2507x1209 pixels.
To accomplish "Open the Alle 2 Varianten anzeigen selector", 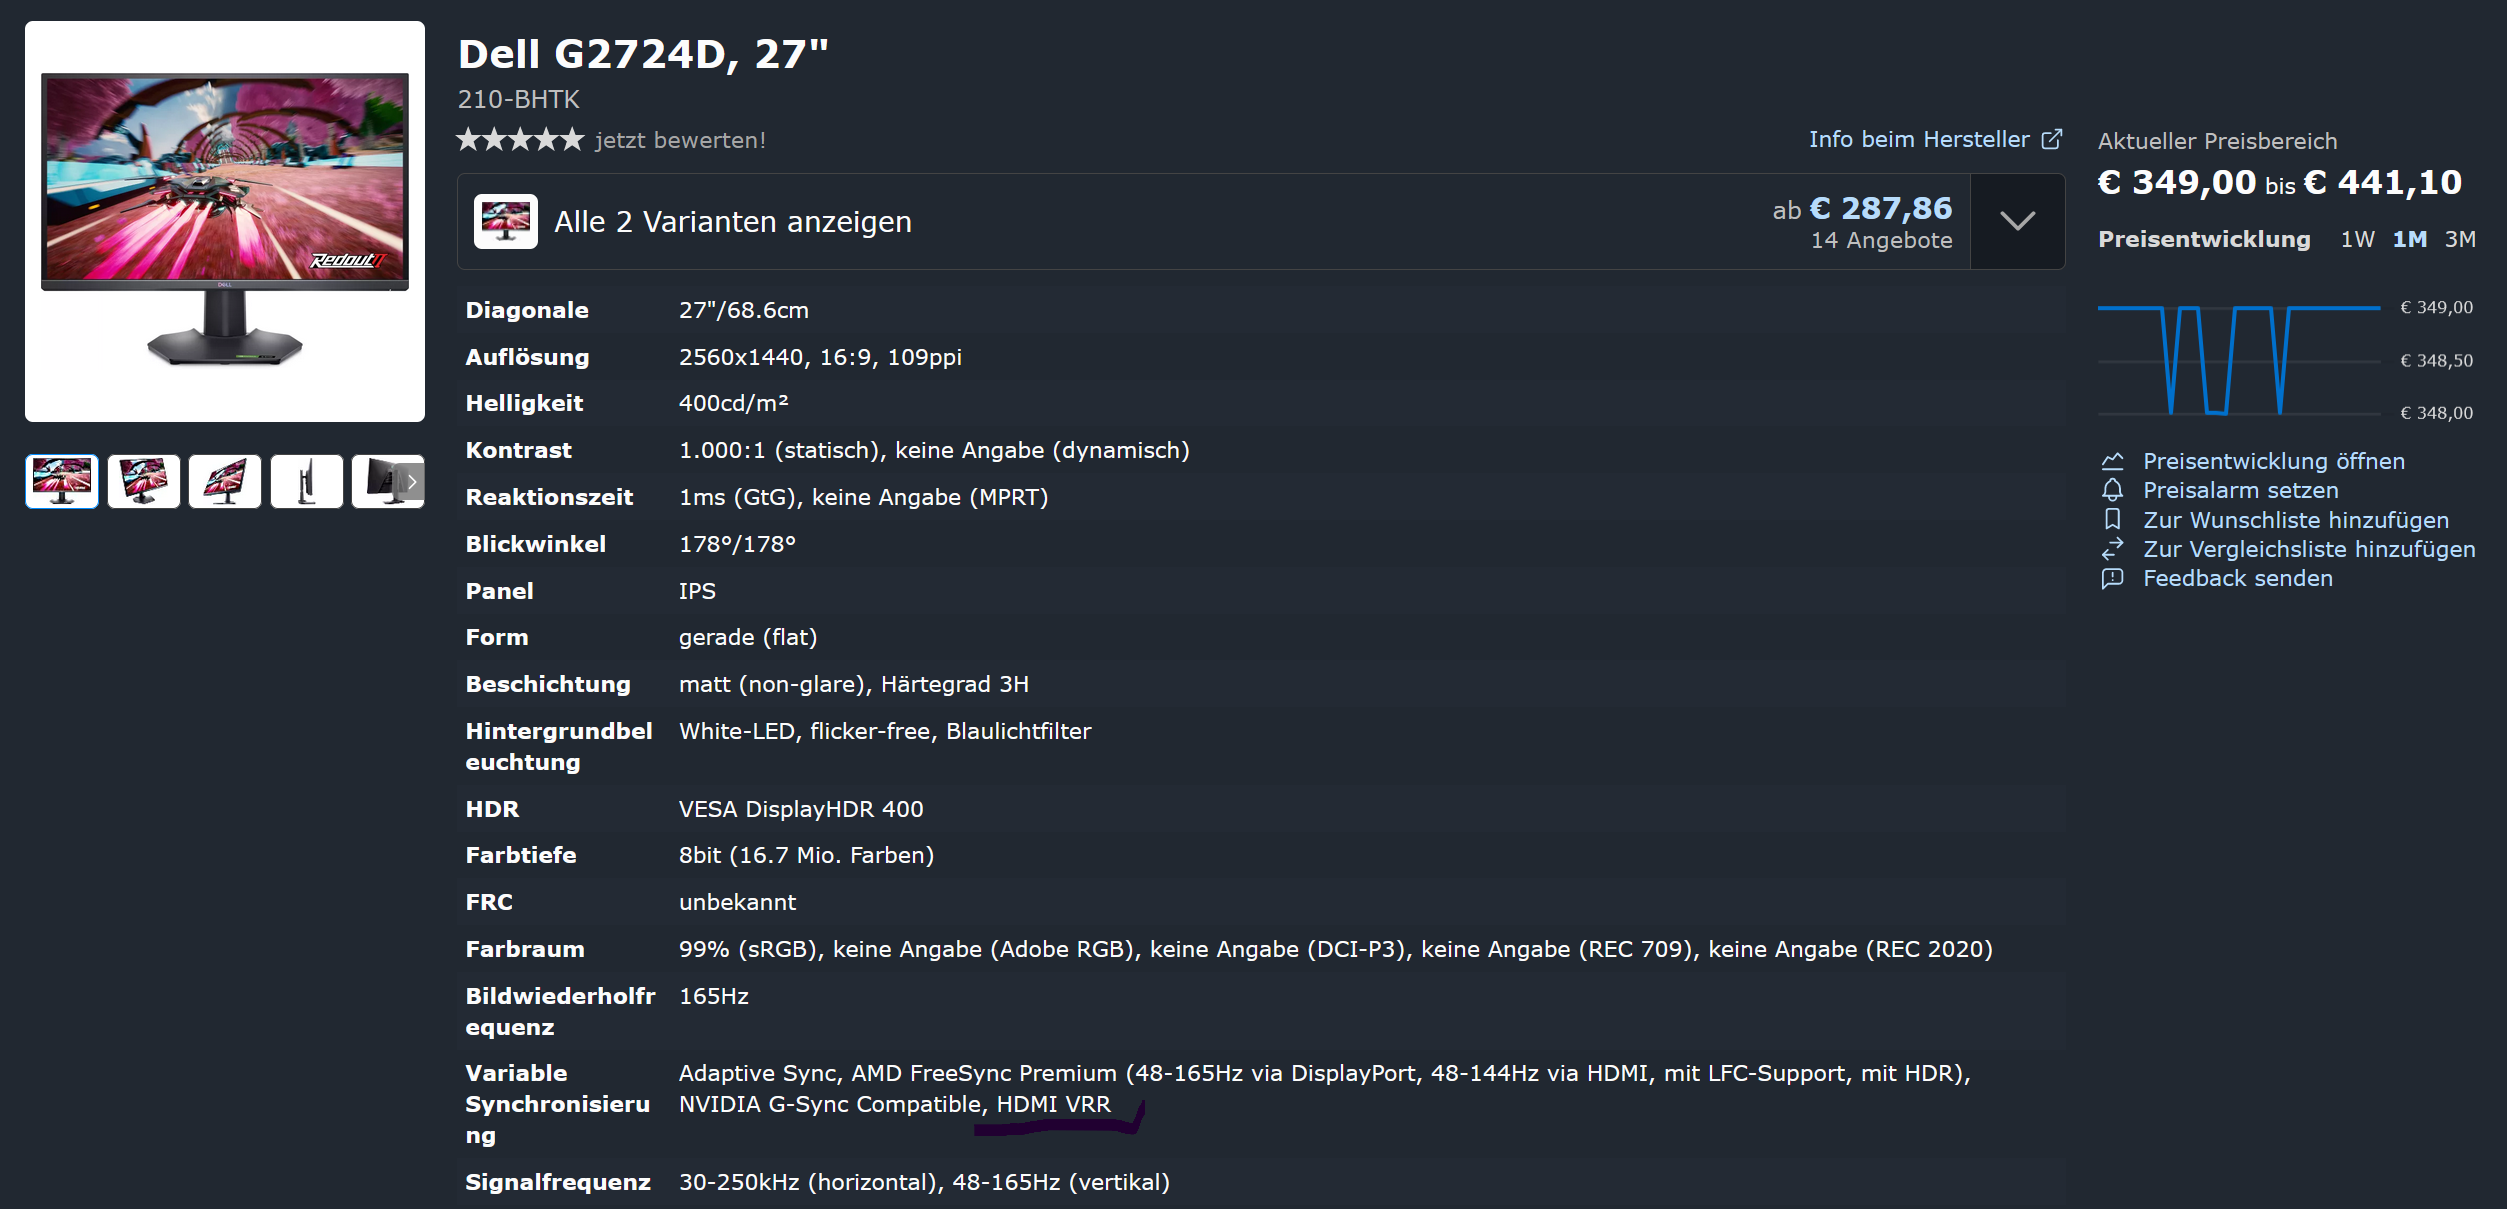I will (732, 221).
